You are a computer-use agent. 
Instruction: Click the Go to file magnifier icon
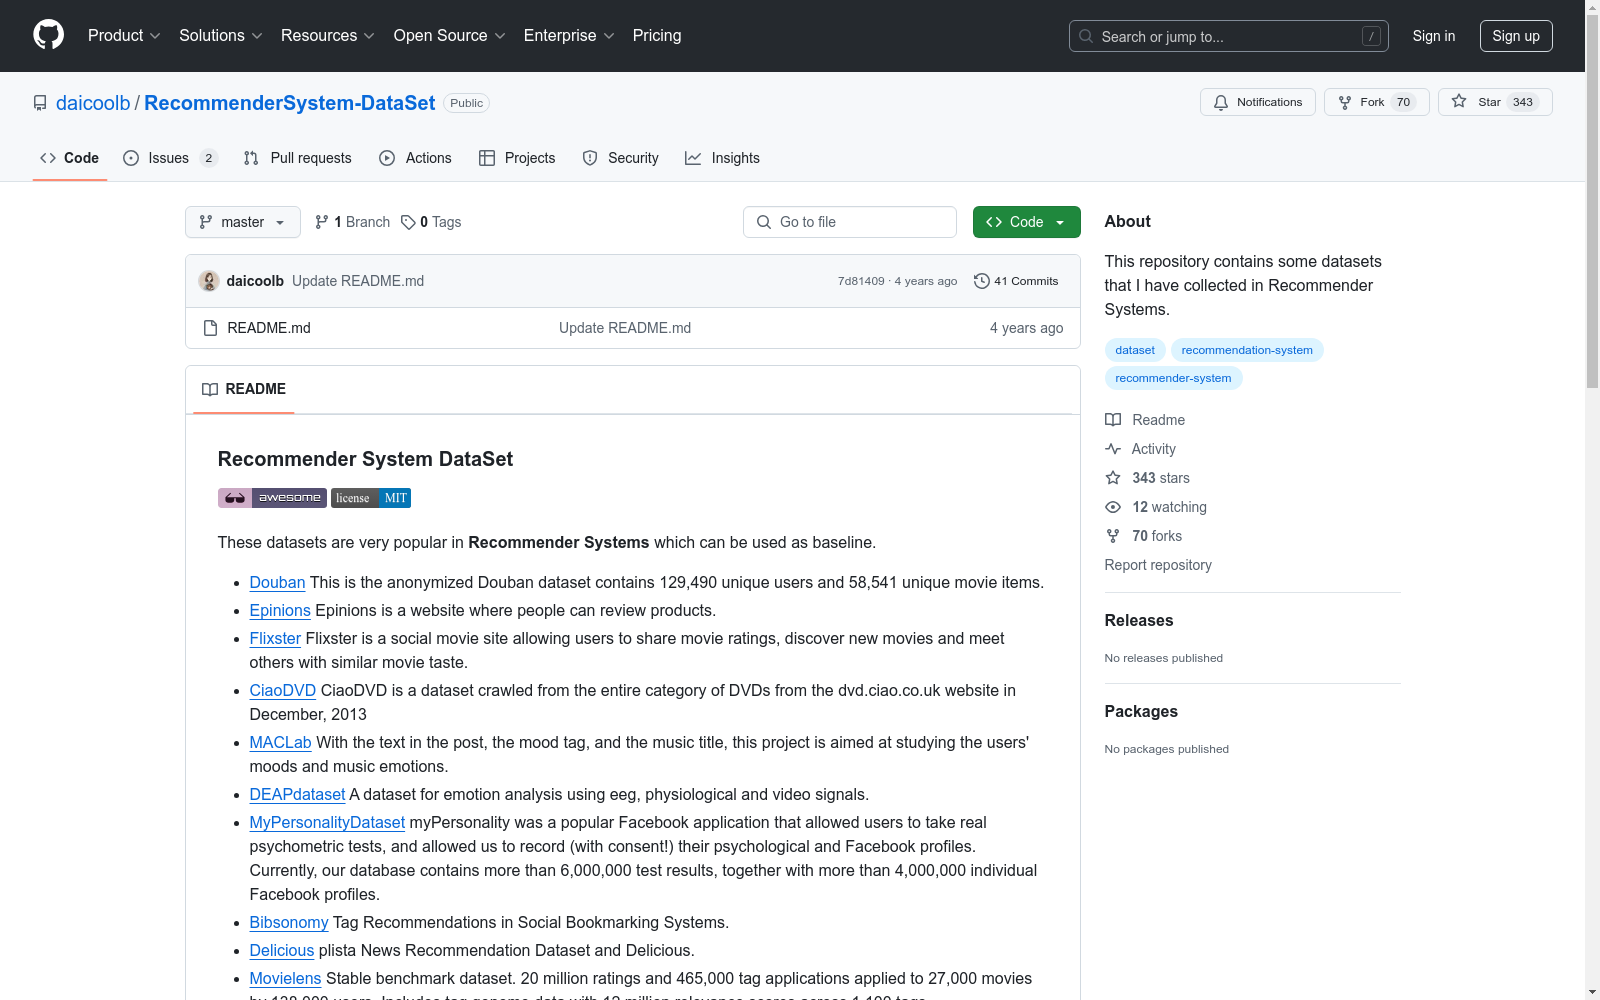[764, 222]
